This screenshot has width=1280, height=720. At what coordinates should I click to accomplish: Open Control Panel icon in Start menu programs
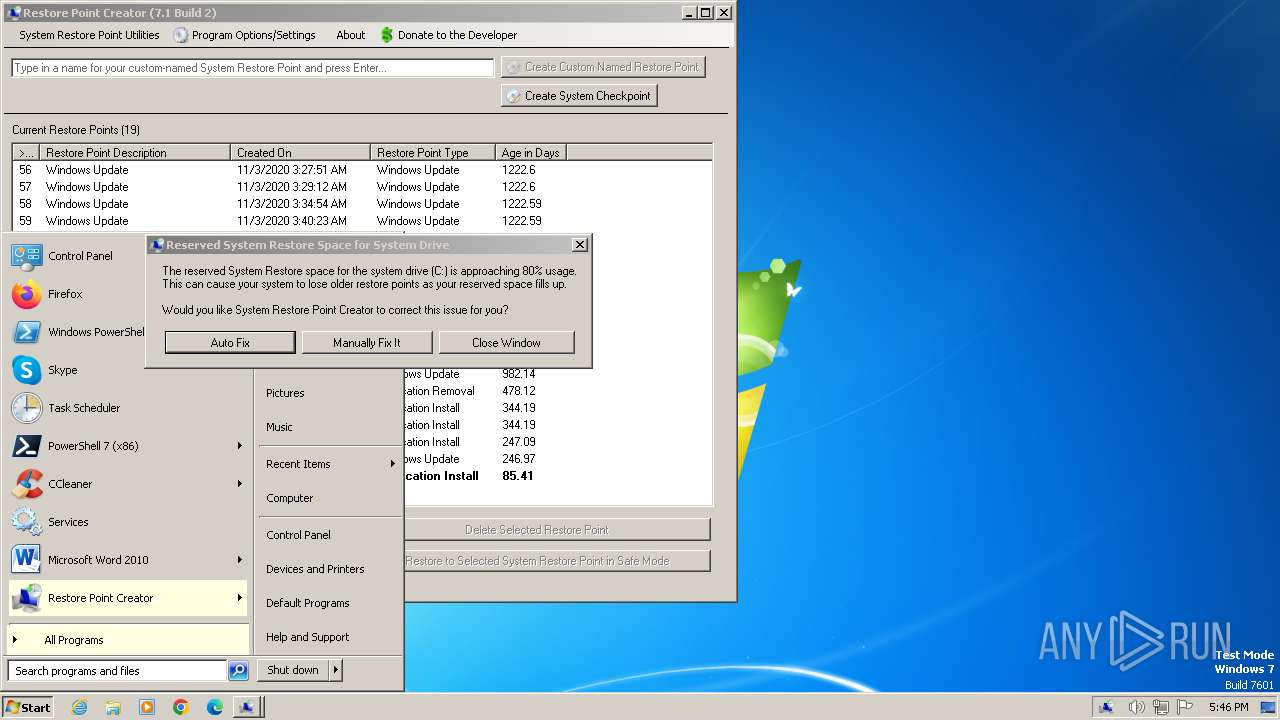click(27, 256)
